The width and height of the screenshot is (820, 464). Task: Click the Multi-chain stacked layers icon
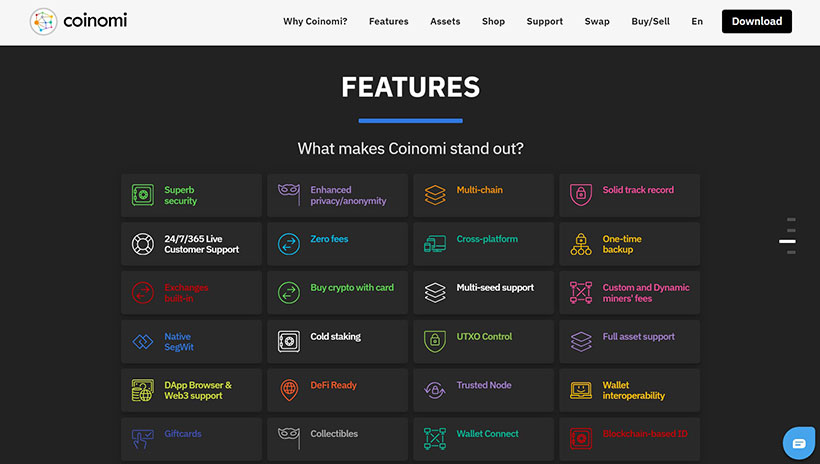tap(435, 195)
